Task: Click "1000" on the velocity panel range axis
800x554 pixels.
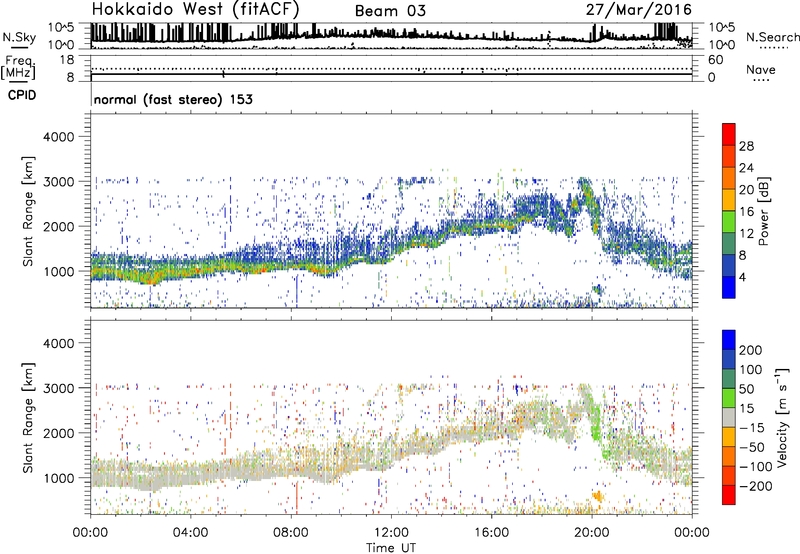Action: tap(58, 478)
